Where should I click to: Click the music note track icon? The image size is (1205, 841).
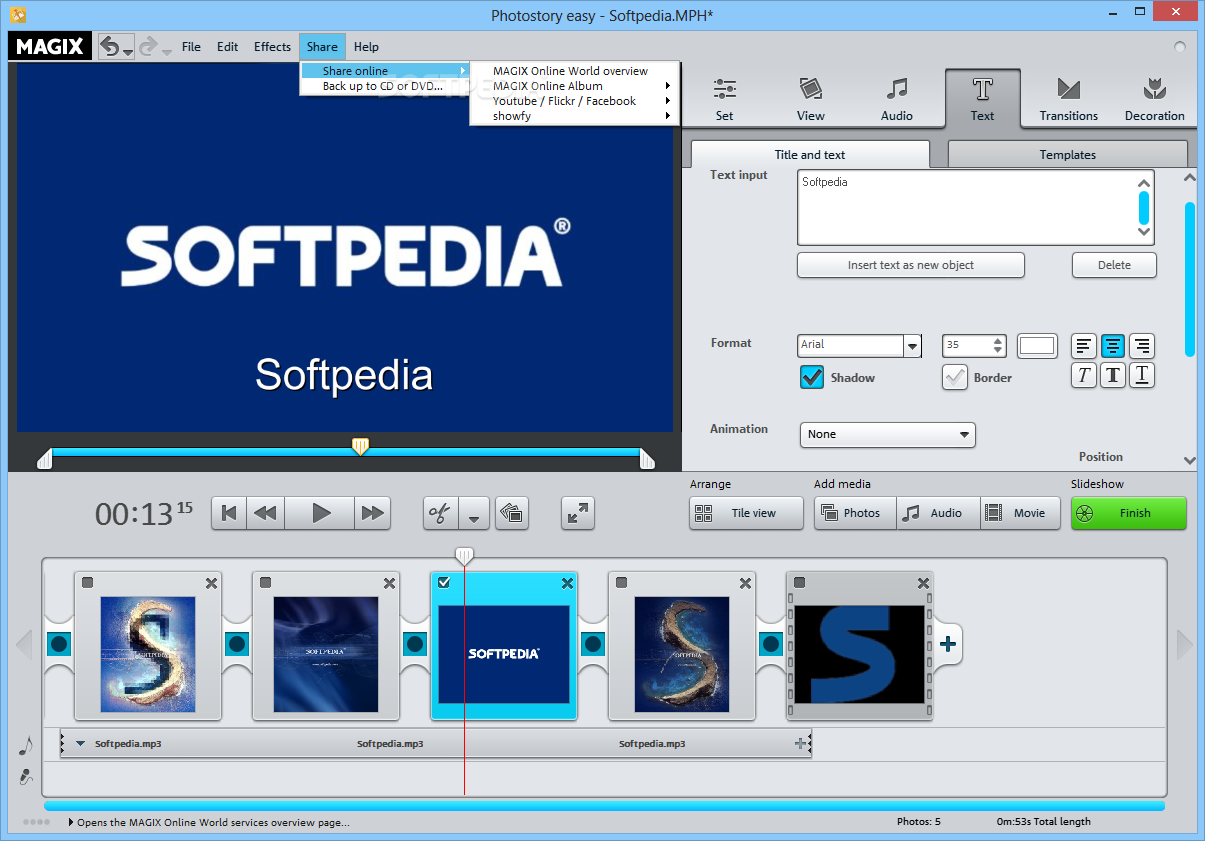26,746
